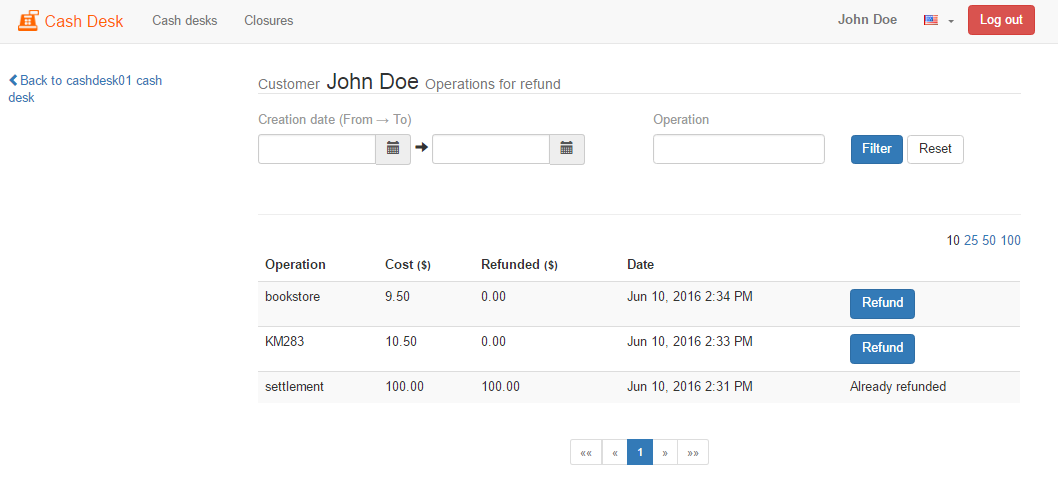
Task: Go to the previous page arrow
Action: tap(614, 452)
